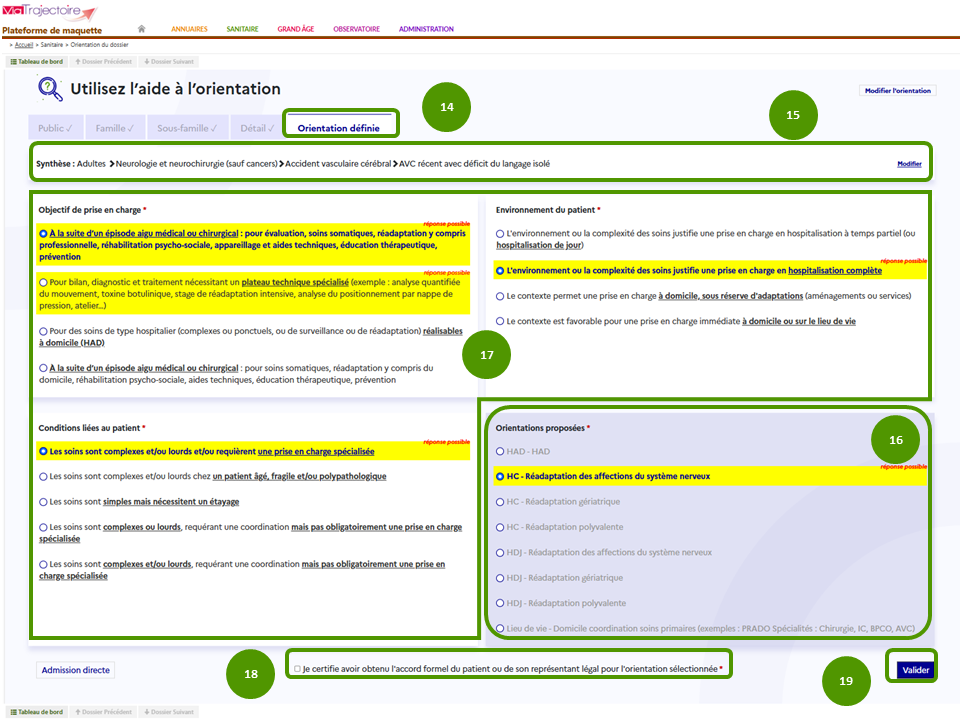Choose HDJ - Réadaptation gériatrique orientation
This screenshot has width=960, height=720.
[x=500, y=578]
